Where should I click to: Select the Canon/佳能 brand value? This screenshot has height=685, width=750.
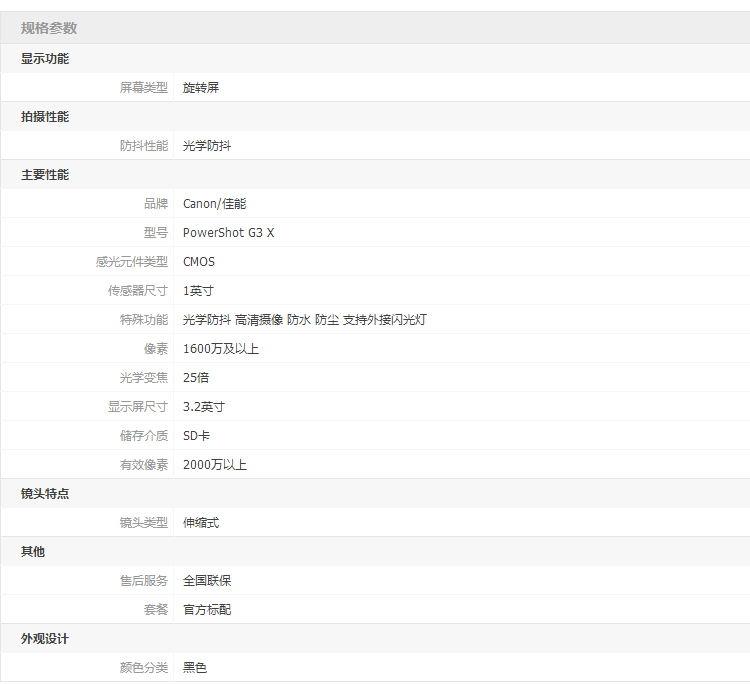pyautogui.click(x=214, y=204)
